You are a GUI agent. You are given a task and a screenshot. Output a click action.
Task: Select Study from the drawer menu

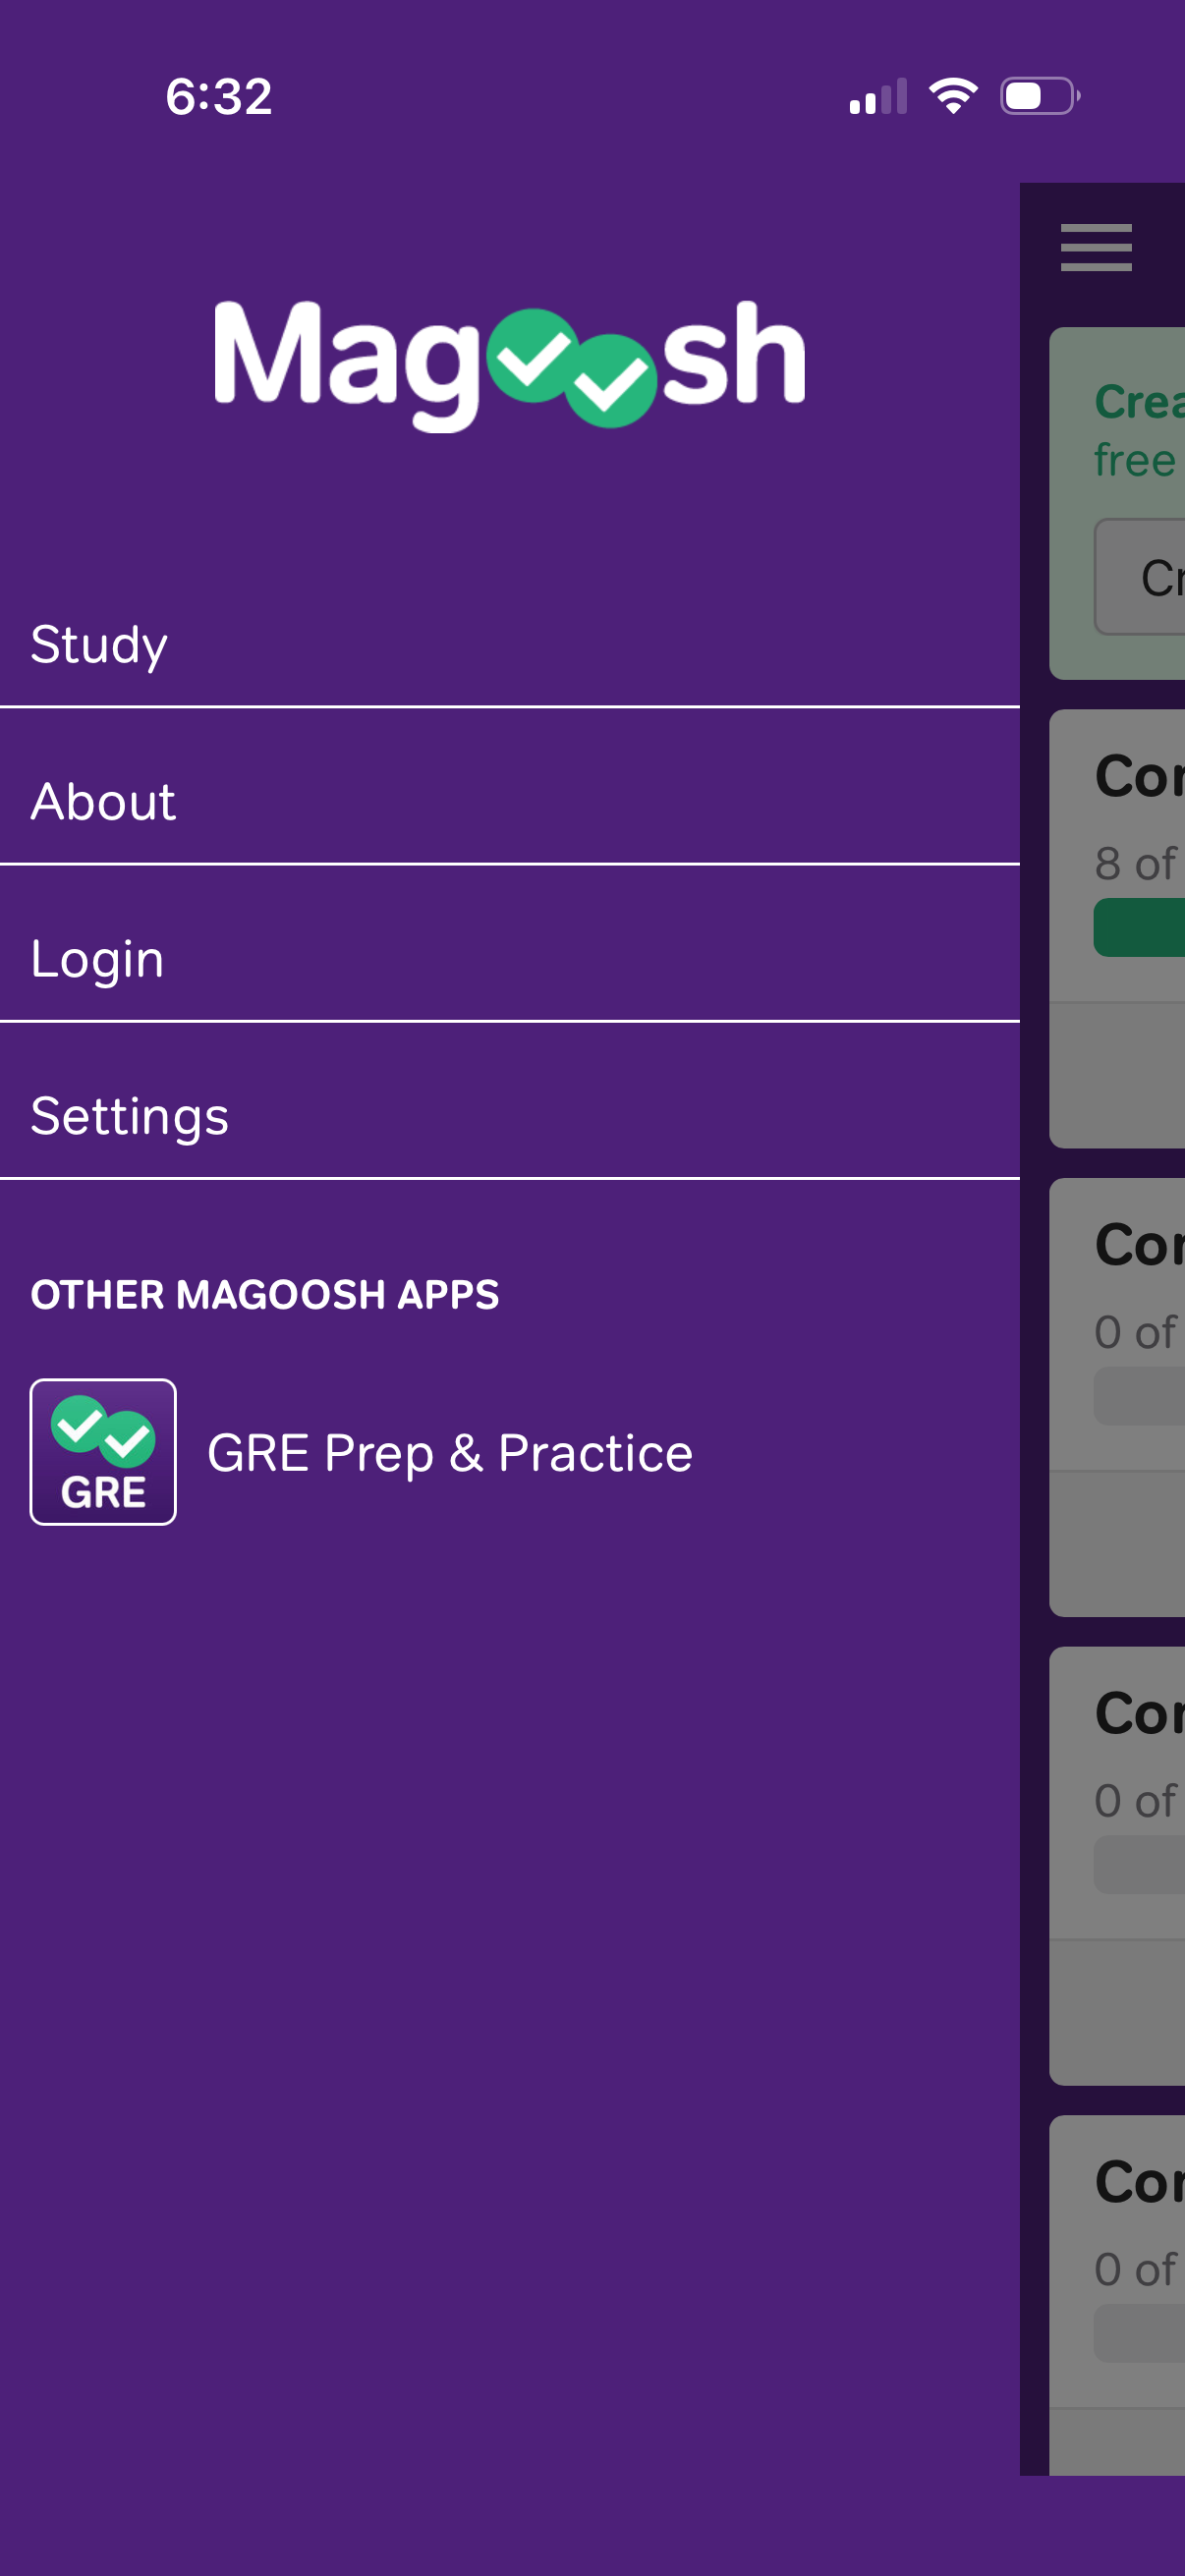100,645
